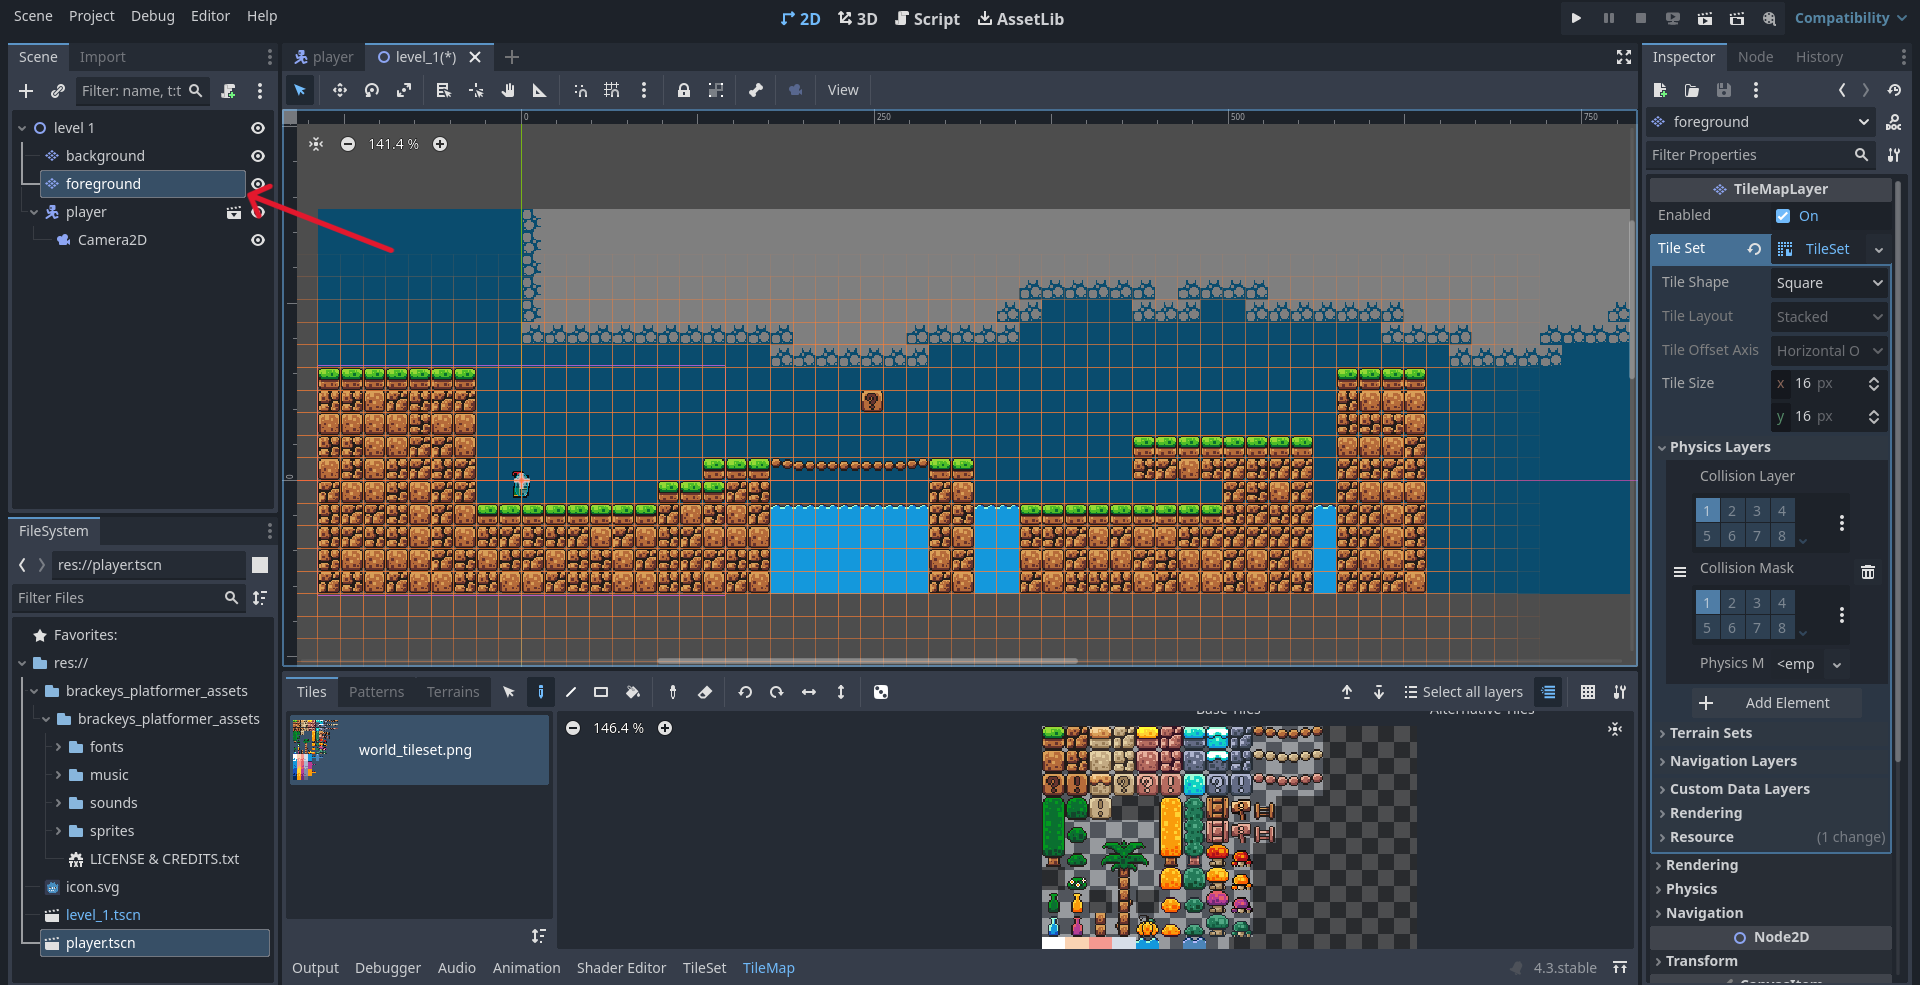Switch to the player scene tab
The height and width of the screenshot is (985, 1920).
pos(324,57)
